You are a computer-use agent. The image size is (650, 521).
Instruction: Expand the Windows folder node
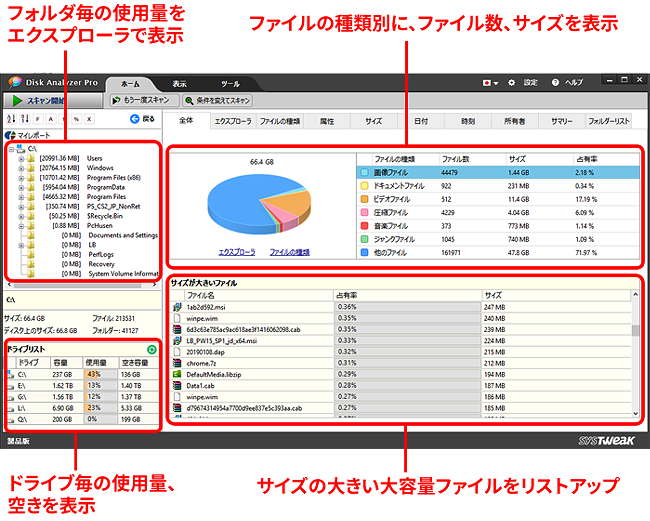21,168
